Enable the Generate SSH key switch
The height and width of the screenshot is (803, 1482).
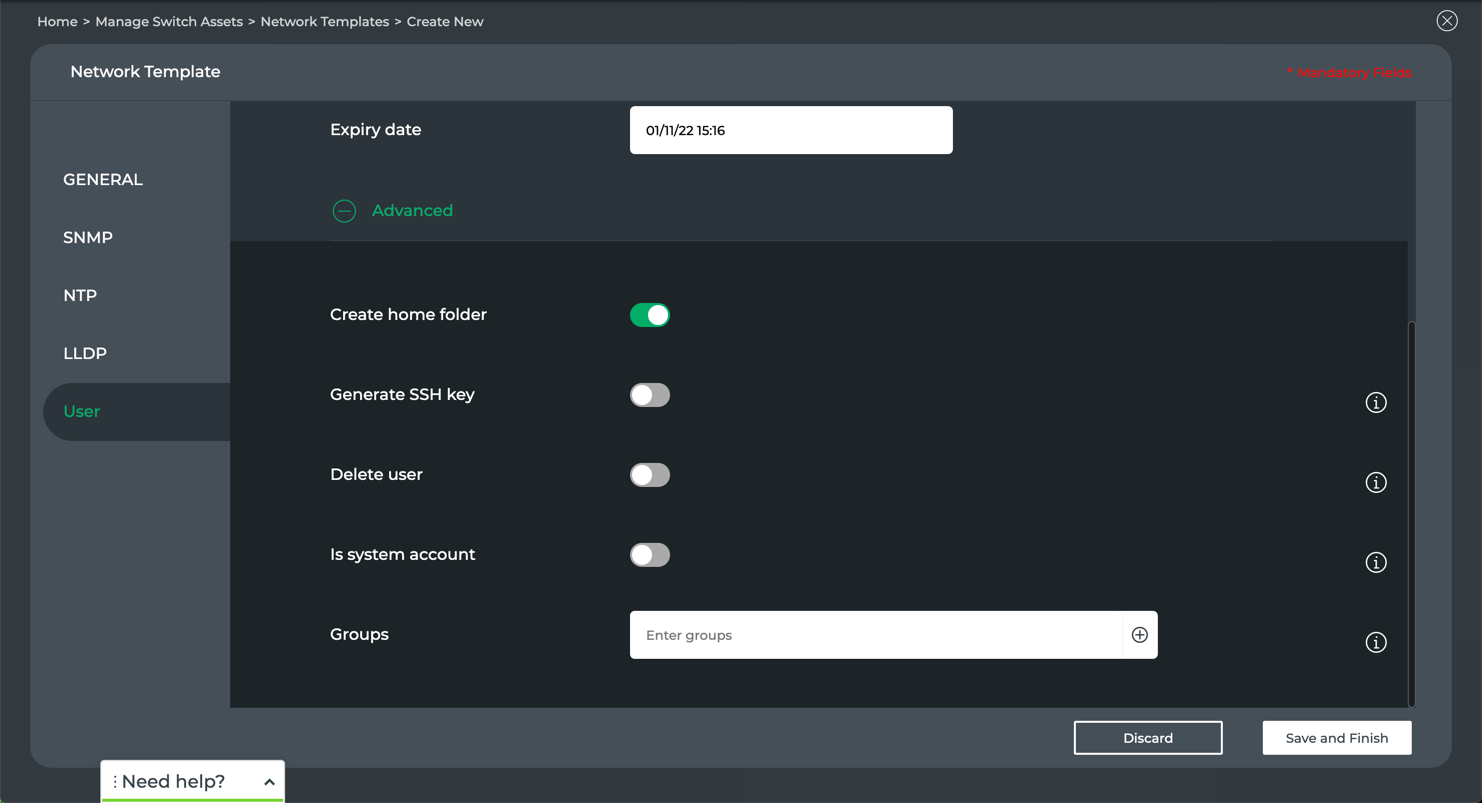650,395
